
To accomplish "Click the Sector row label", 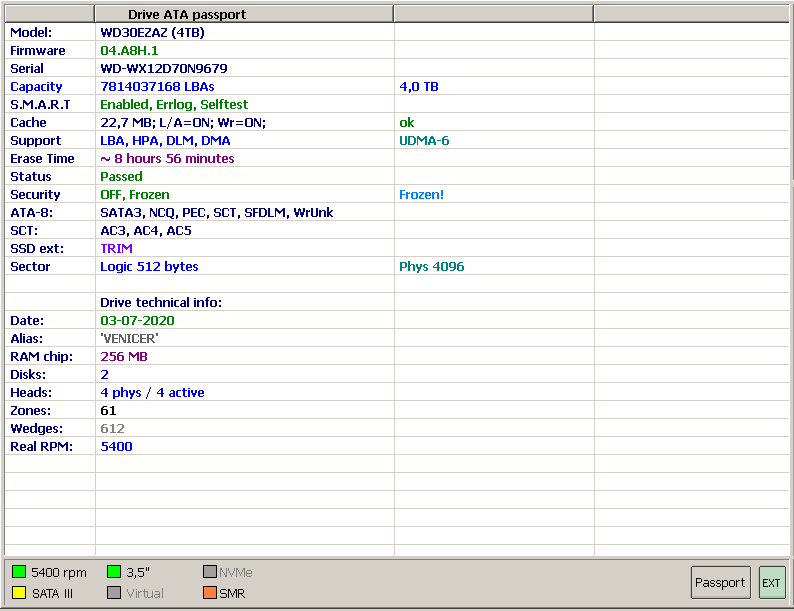I will (30, 267).
